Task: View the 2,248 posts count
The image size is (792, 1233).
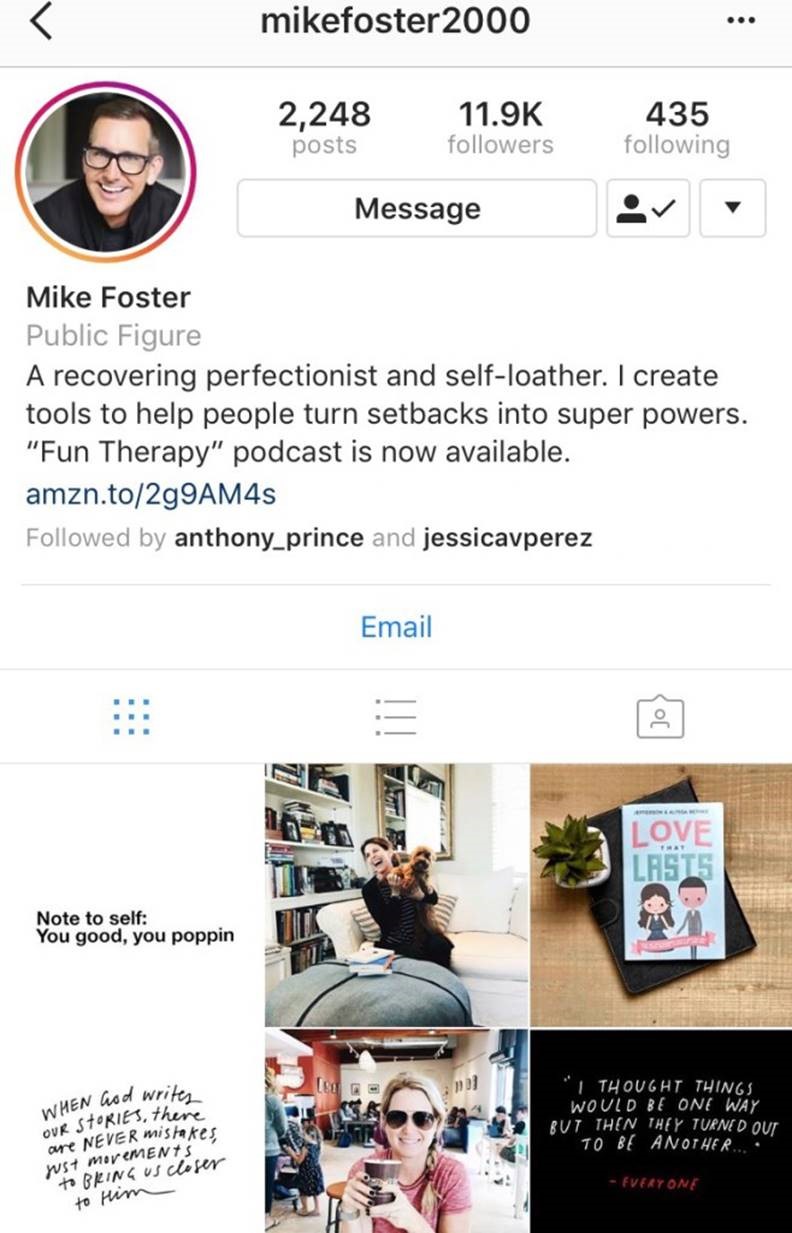Action: (x=324, y=128)
